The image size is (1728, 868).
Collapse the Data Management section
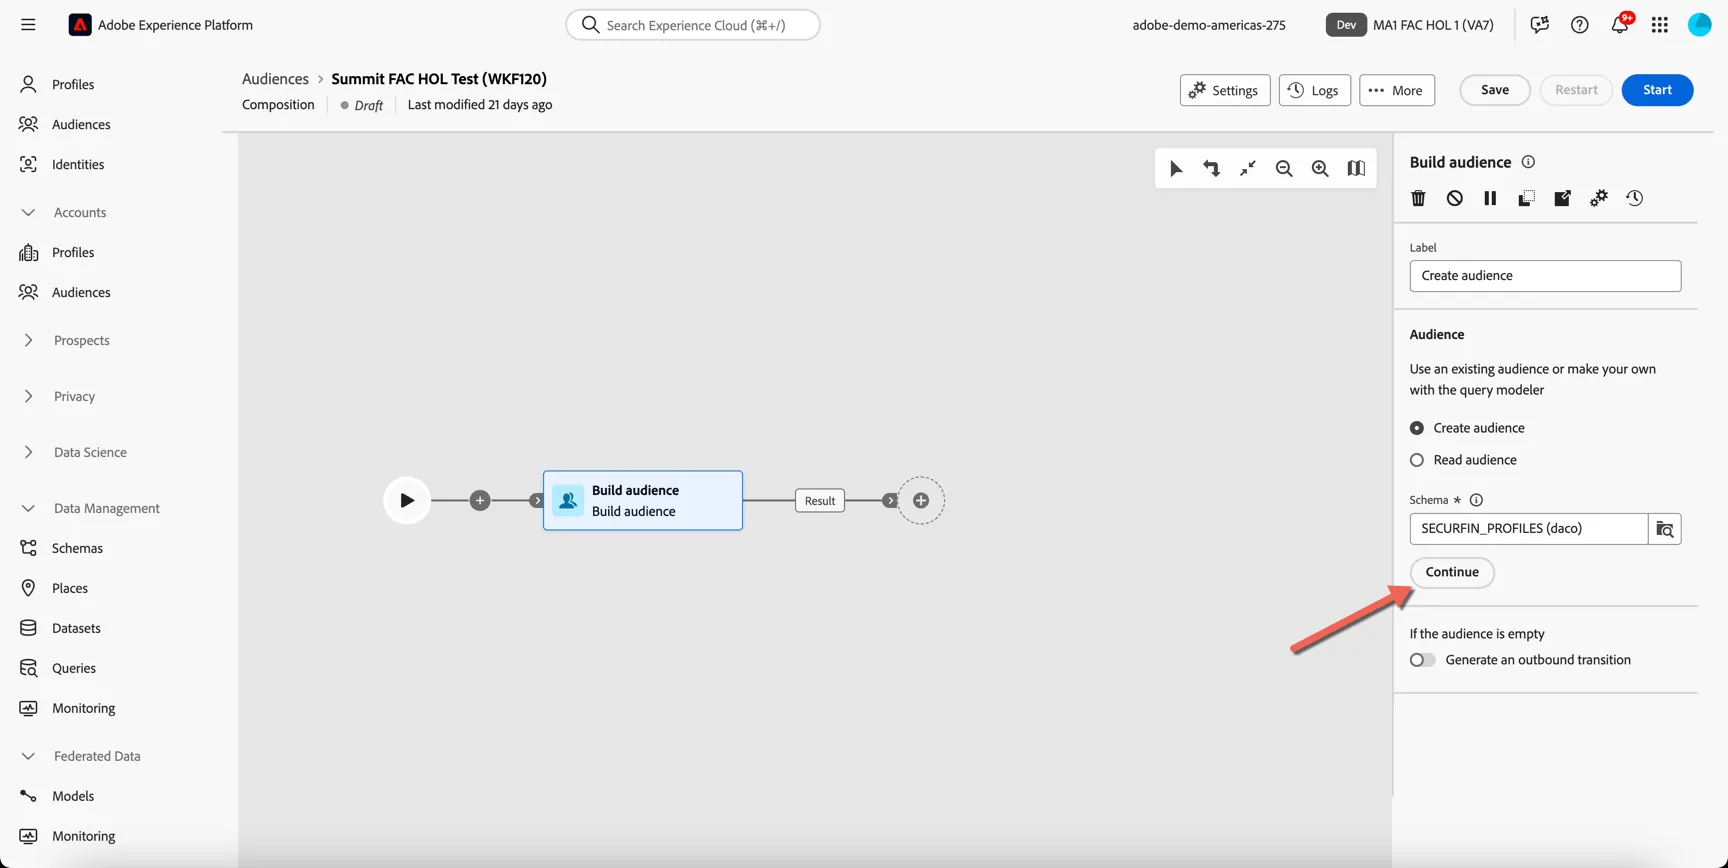(28, 508)
